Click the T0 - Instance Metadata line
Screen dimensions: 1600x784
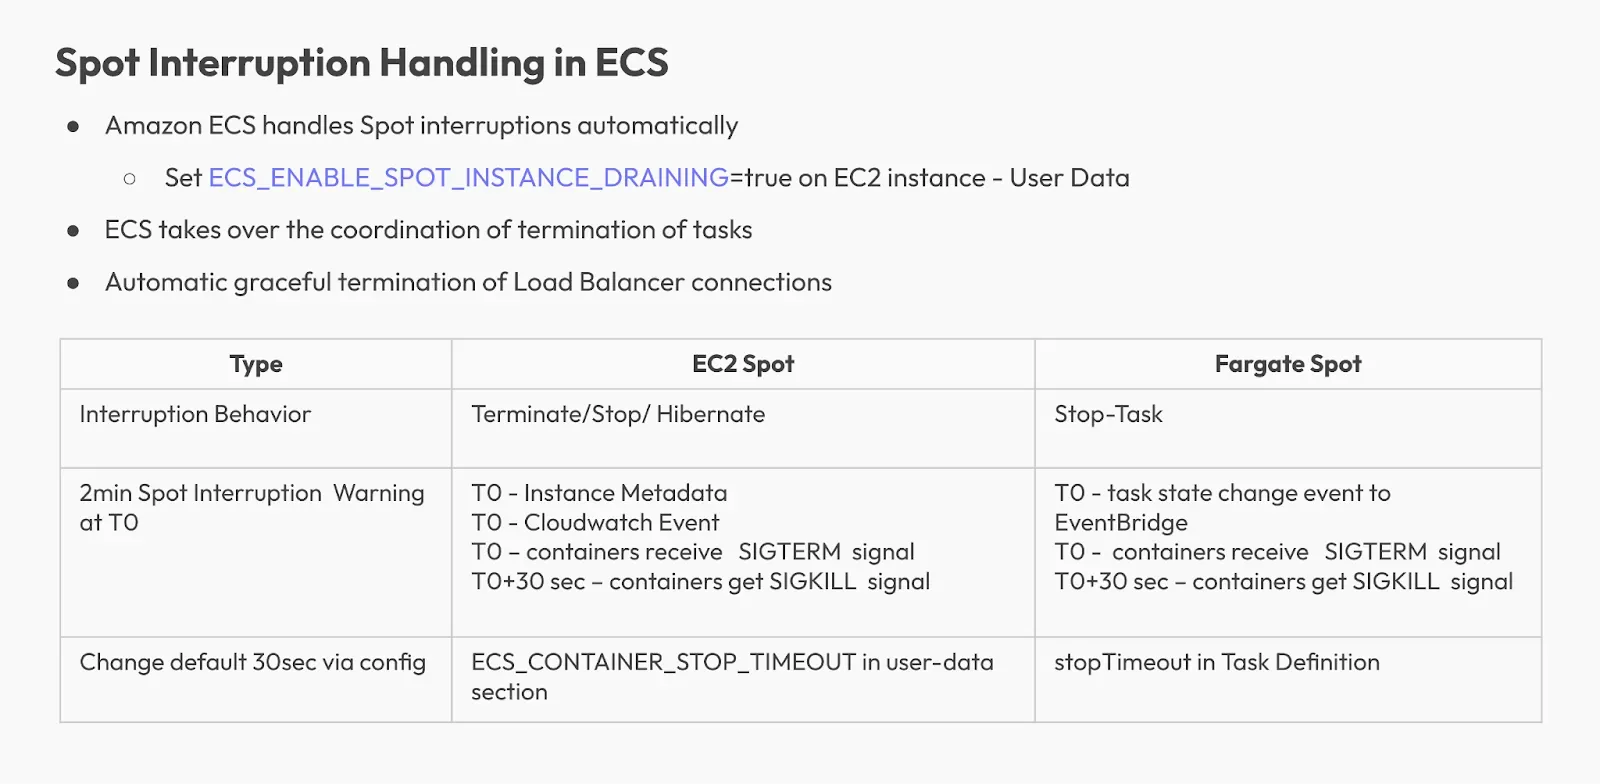(599, 493)
